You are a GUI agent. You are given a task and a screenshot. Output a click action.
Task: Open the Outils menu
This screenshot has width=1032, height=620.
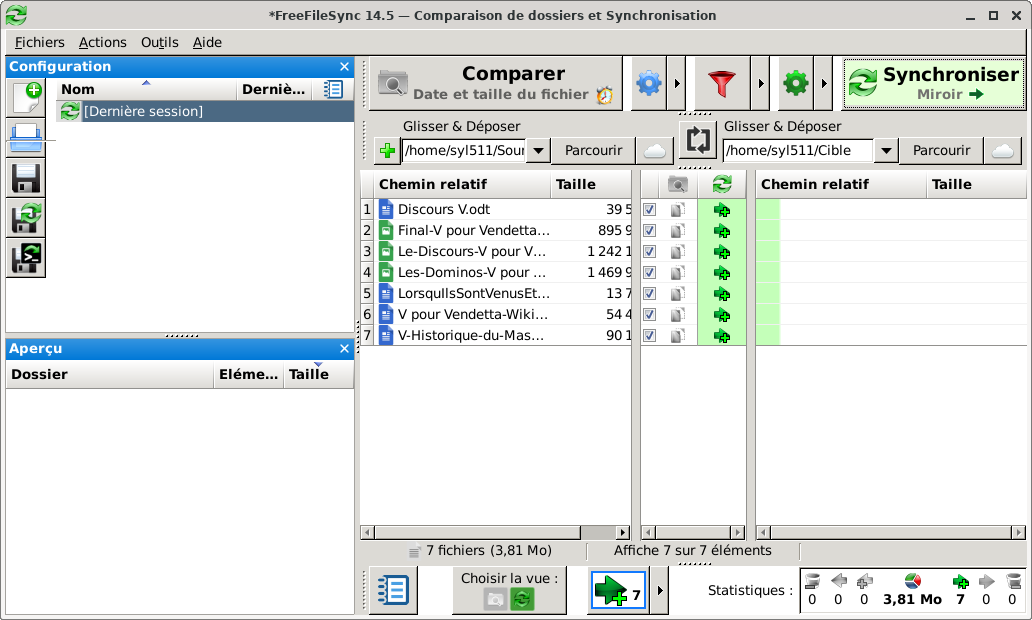pos(159,42)
